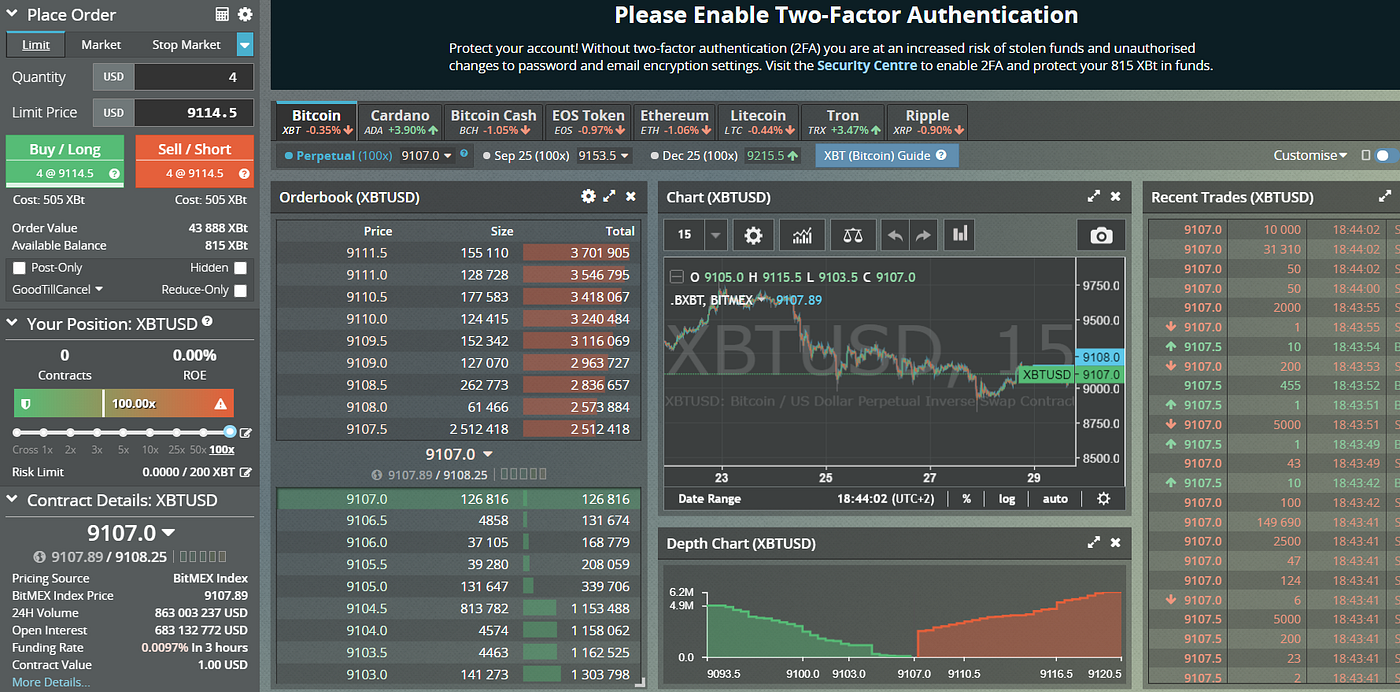Open the Security Centre link
This screenshot has height=692, width=1400.
pyautogui.click(x=866, y=66)
